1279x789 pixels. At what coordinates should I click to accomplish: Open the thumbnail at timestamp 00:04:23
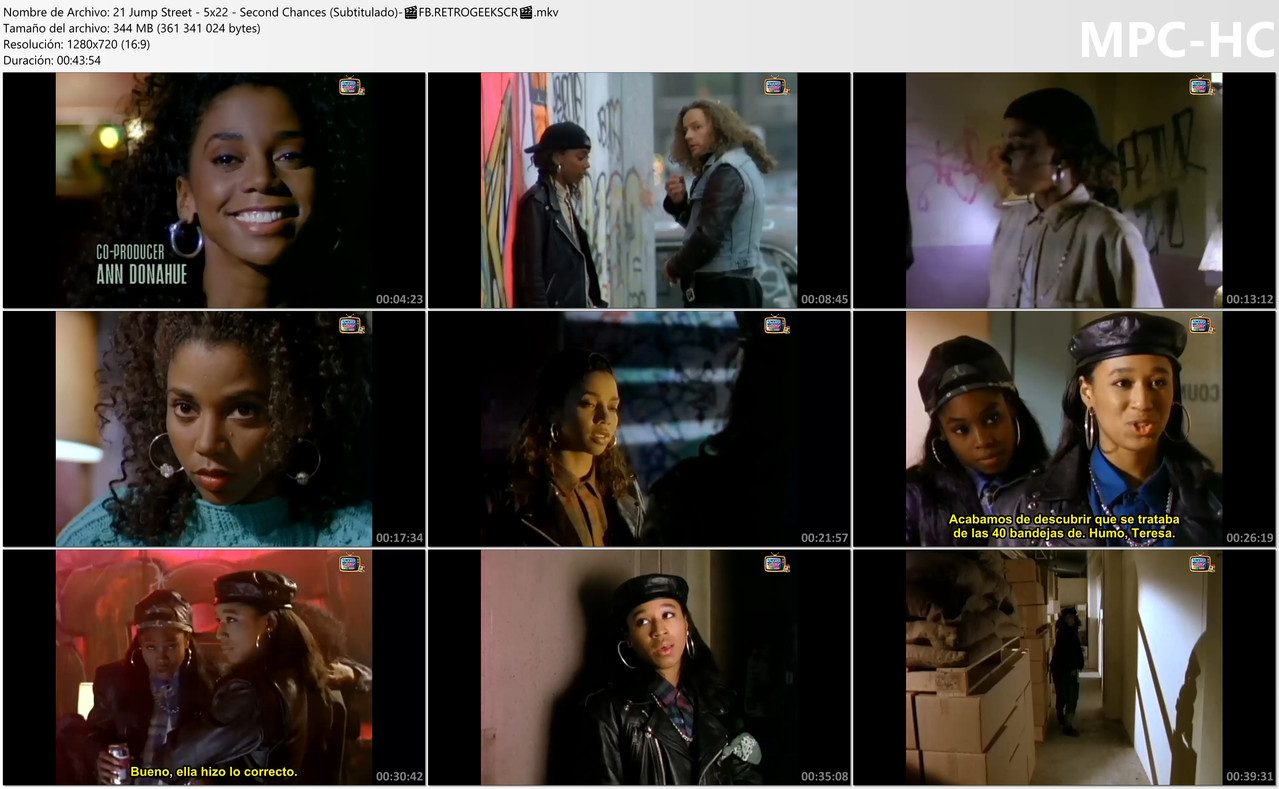(214, 190)
